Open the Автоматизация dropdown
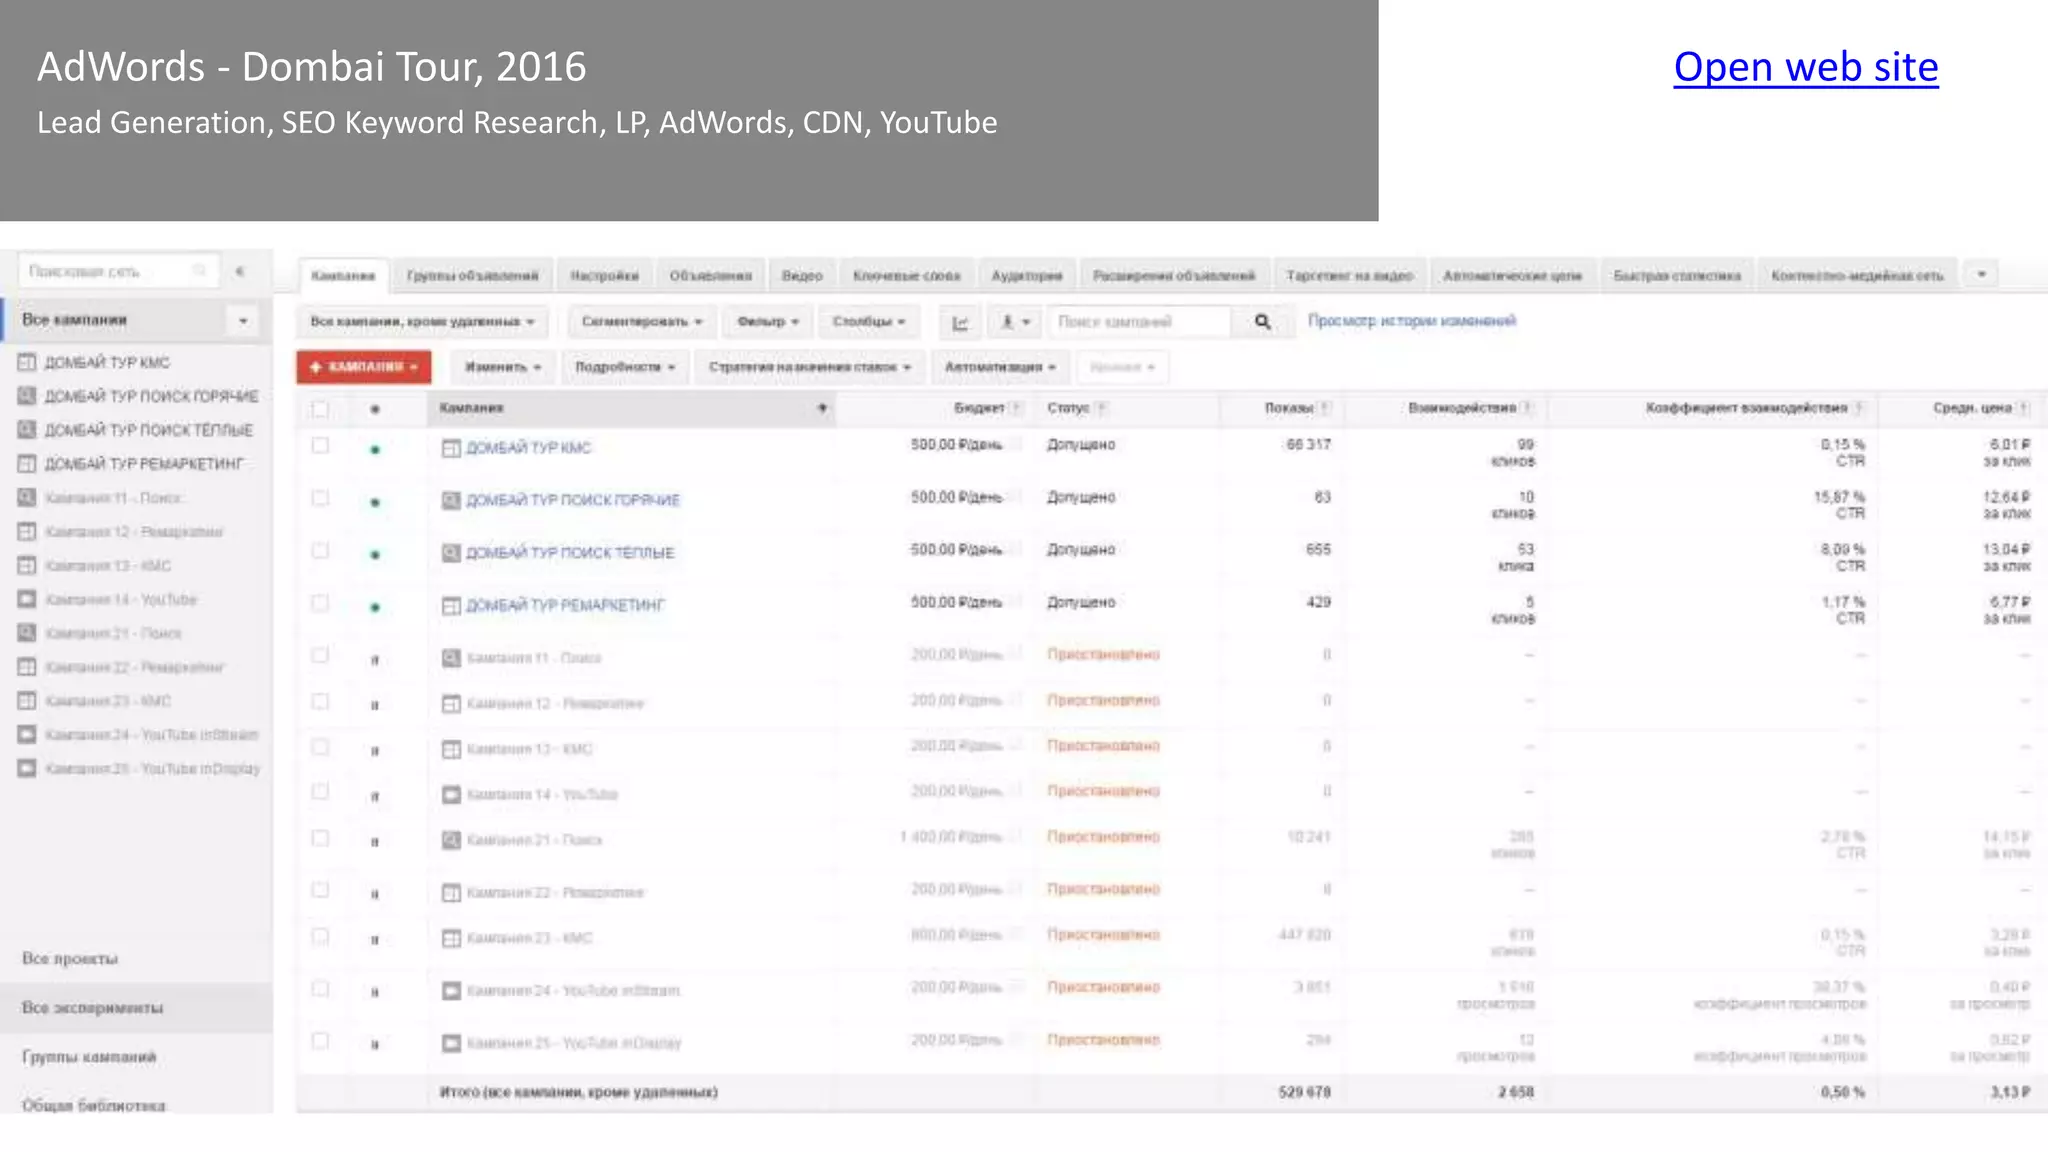The image size is (2048, 1152). tap(1000, 367)
